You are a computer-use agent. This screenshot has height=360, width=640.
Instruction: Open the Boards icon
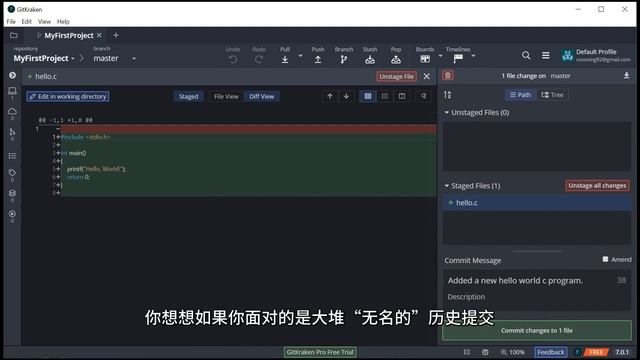pos(425,59)
